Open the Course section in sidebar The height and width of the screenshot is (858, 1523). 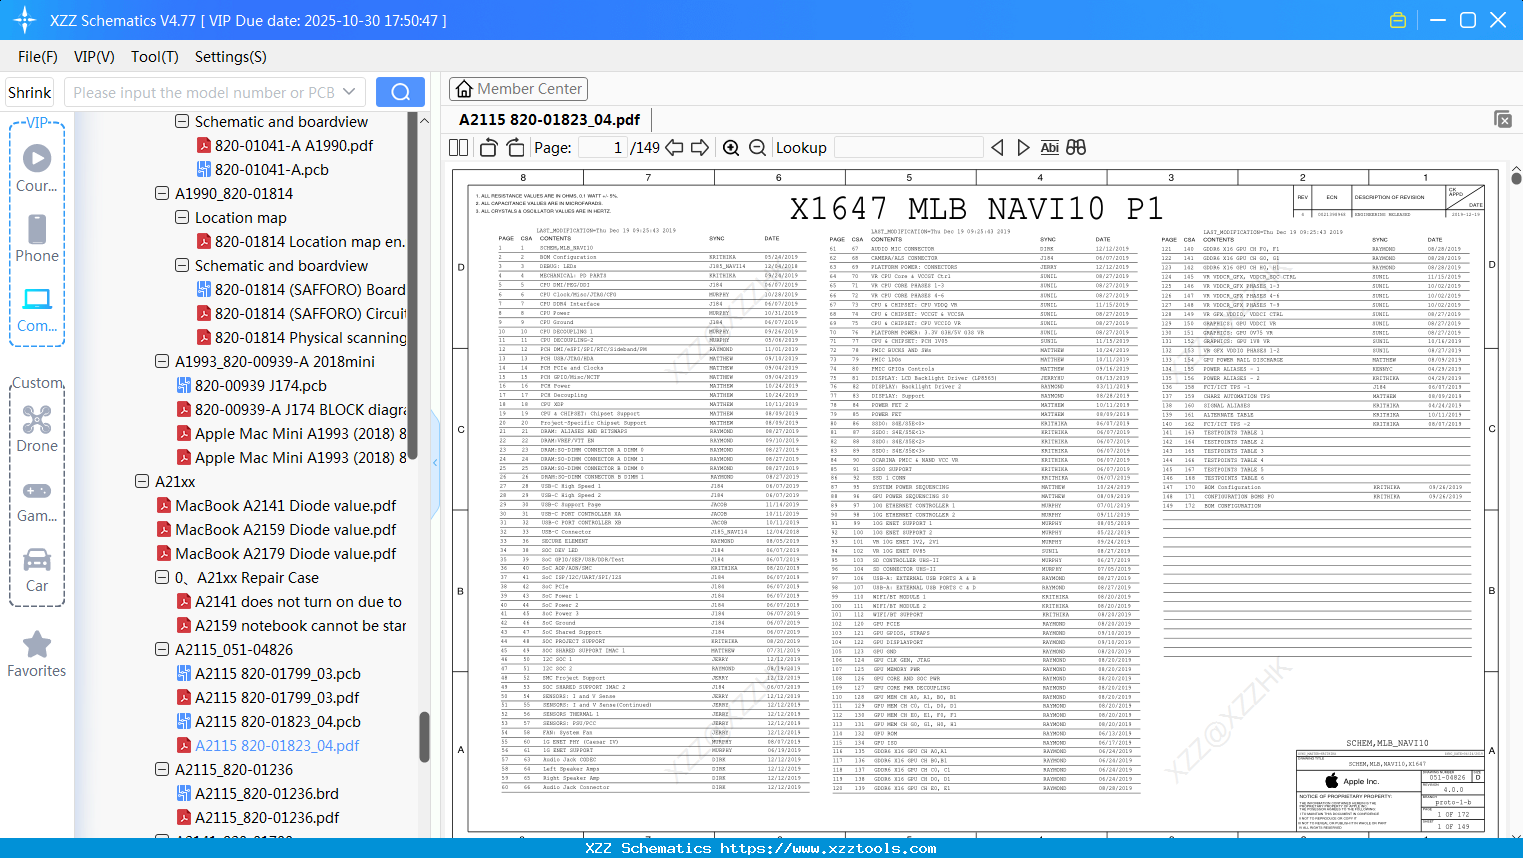[37, 168]
